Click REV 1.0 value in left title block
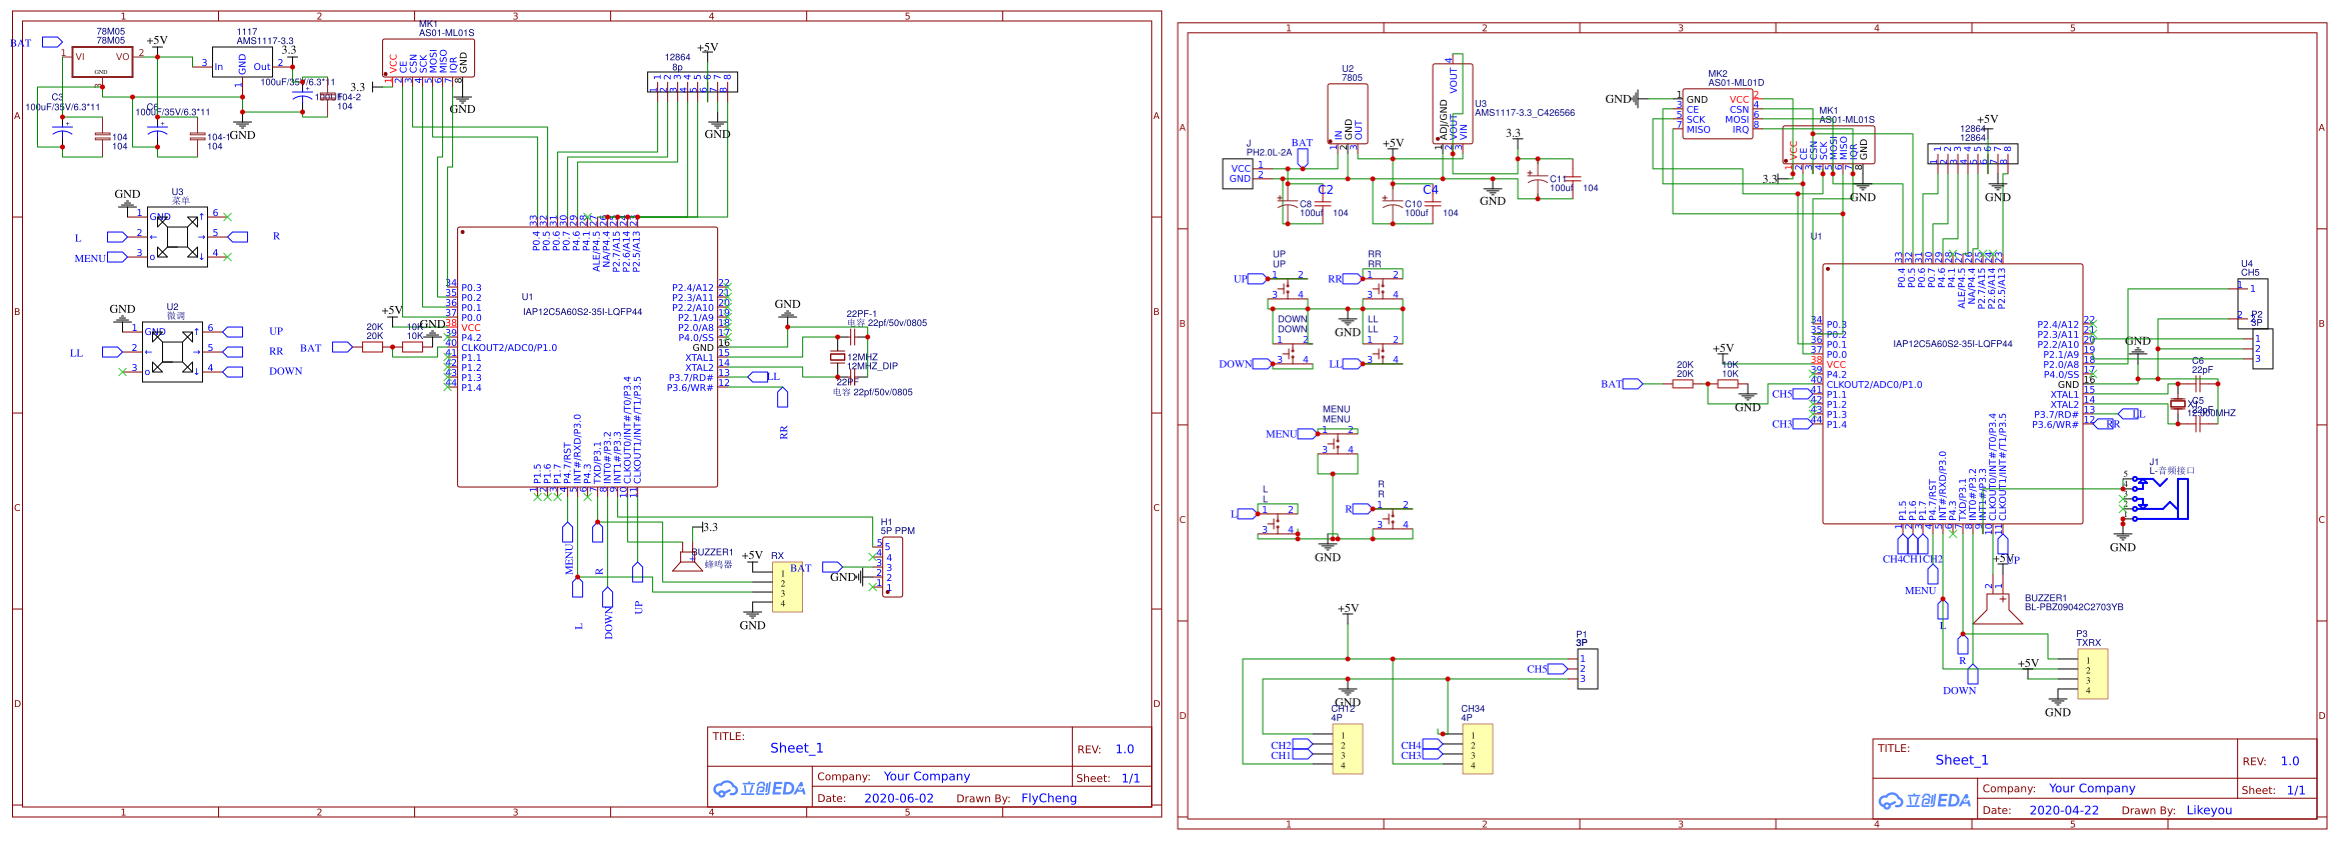 [x=1125, y=749]
